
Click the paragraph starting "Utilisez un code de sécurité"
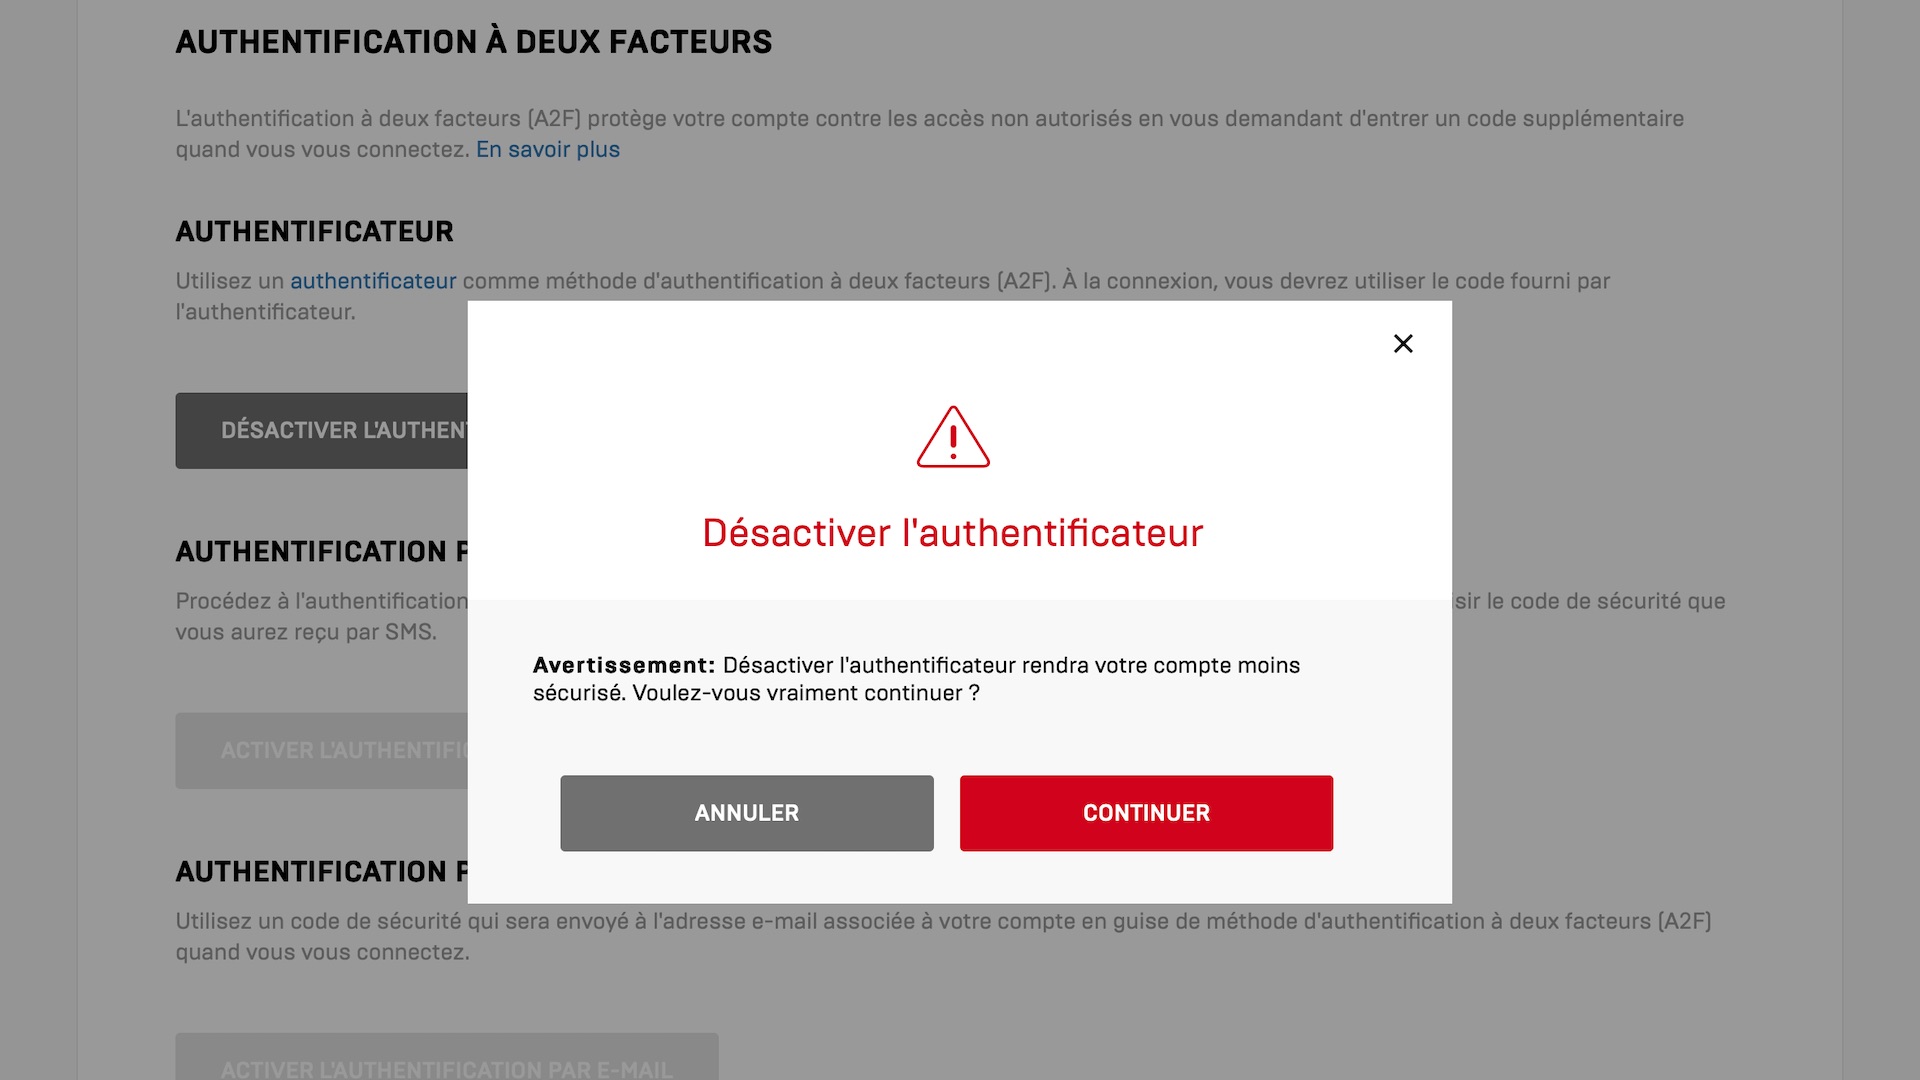(x=942, y=922)
